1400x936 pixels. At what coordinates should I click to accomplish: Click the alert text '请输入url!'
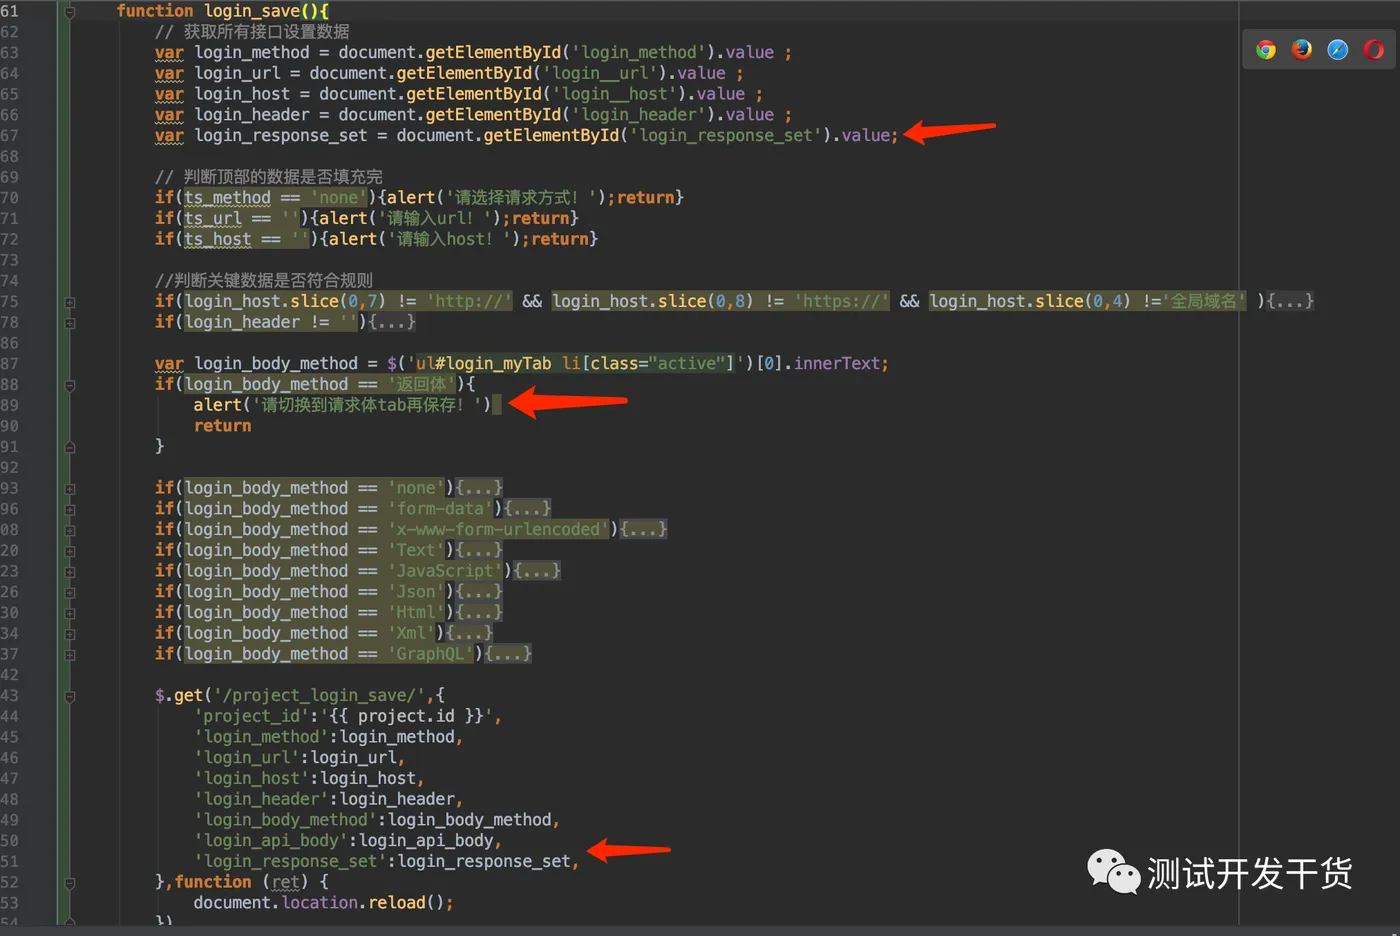point(435,218)
